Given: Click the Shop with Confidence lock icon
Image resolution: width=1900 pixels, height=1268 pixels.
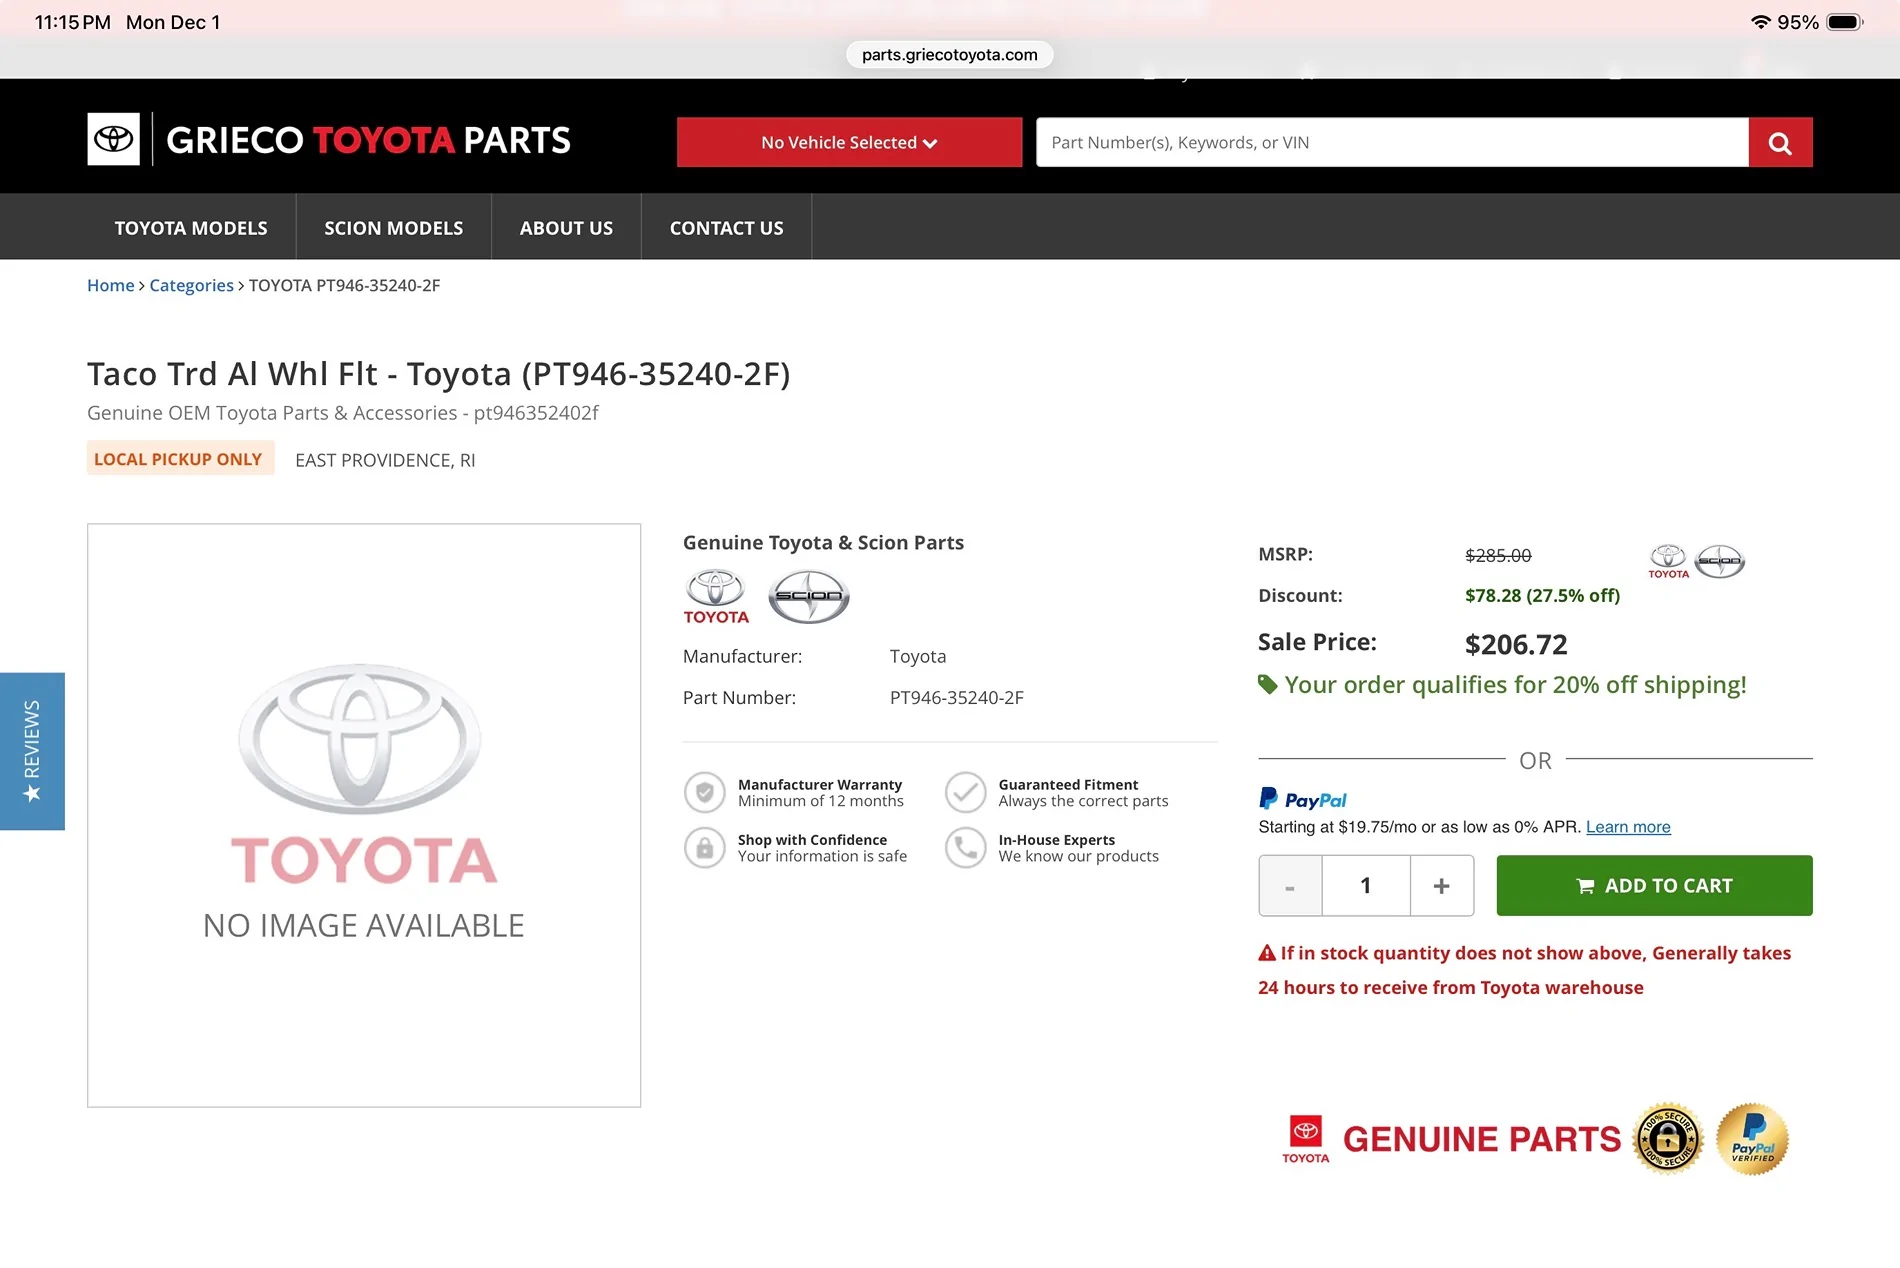Looking at the screenshot, I should click(705, 847).
